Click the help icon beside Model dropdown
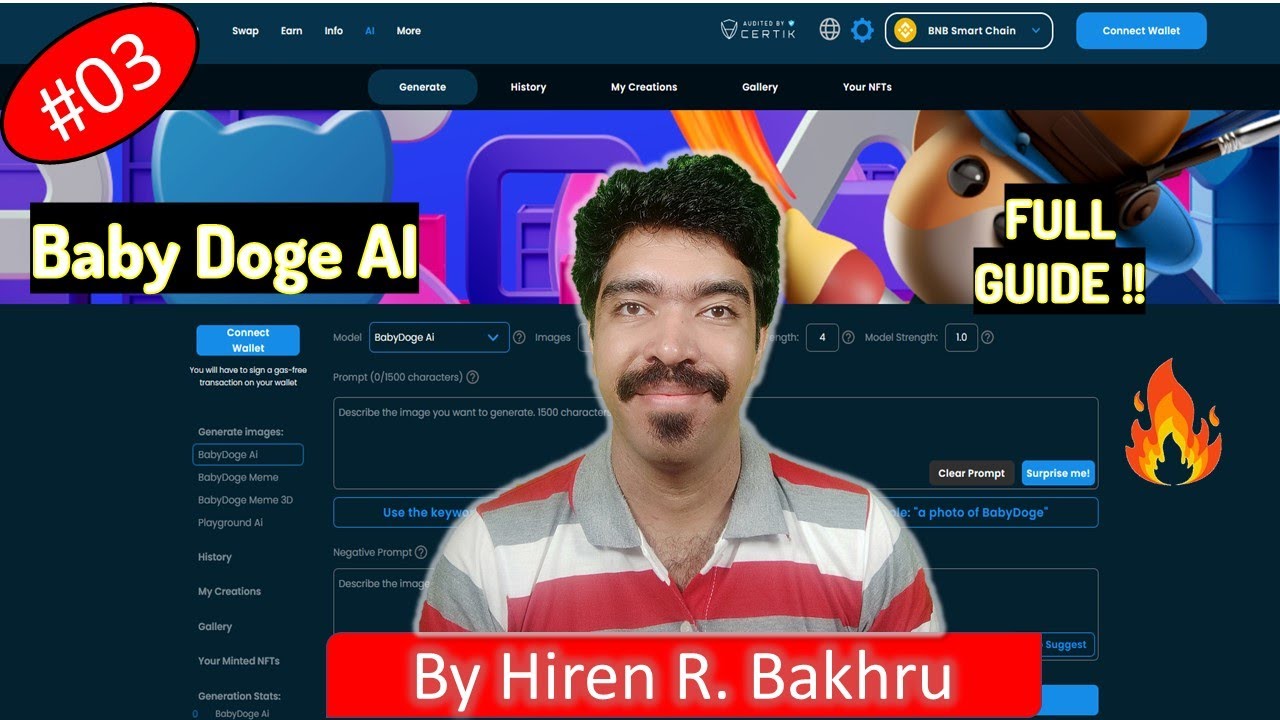This screenshot has height=720, width=1280. point(519,338)
